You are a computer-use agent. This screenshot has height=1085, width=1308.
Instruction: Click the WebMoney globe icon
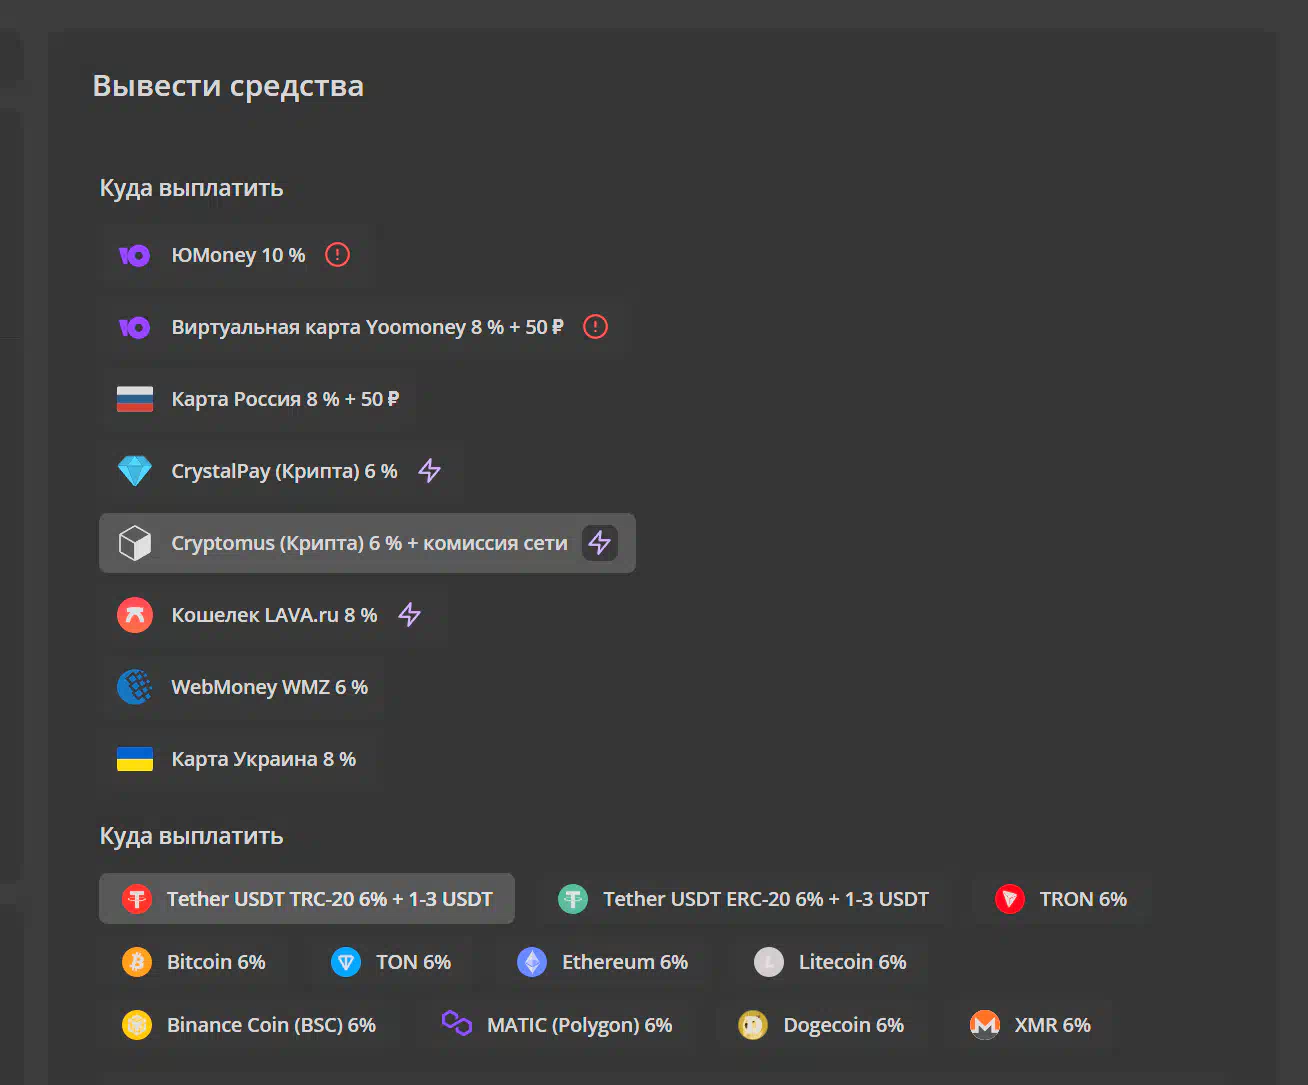(x=135, y=687)
